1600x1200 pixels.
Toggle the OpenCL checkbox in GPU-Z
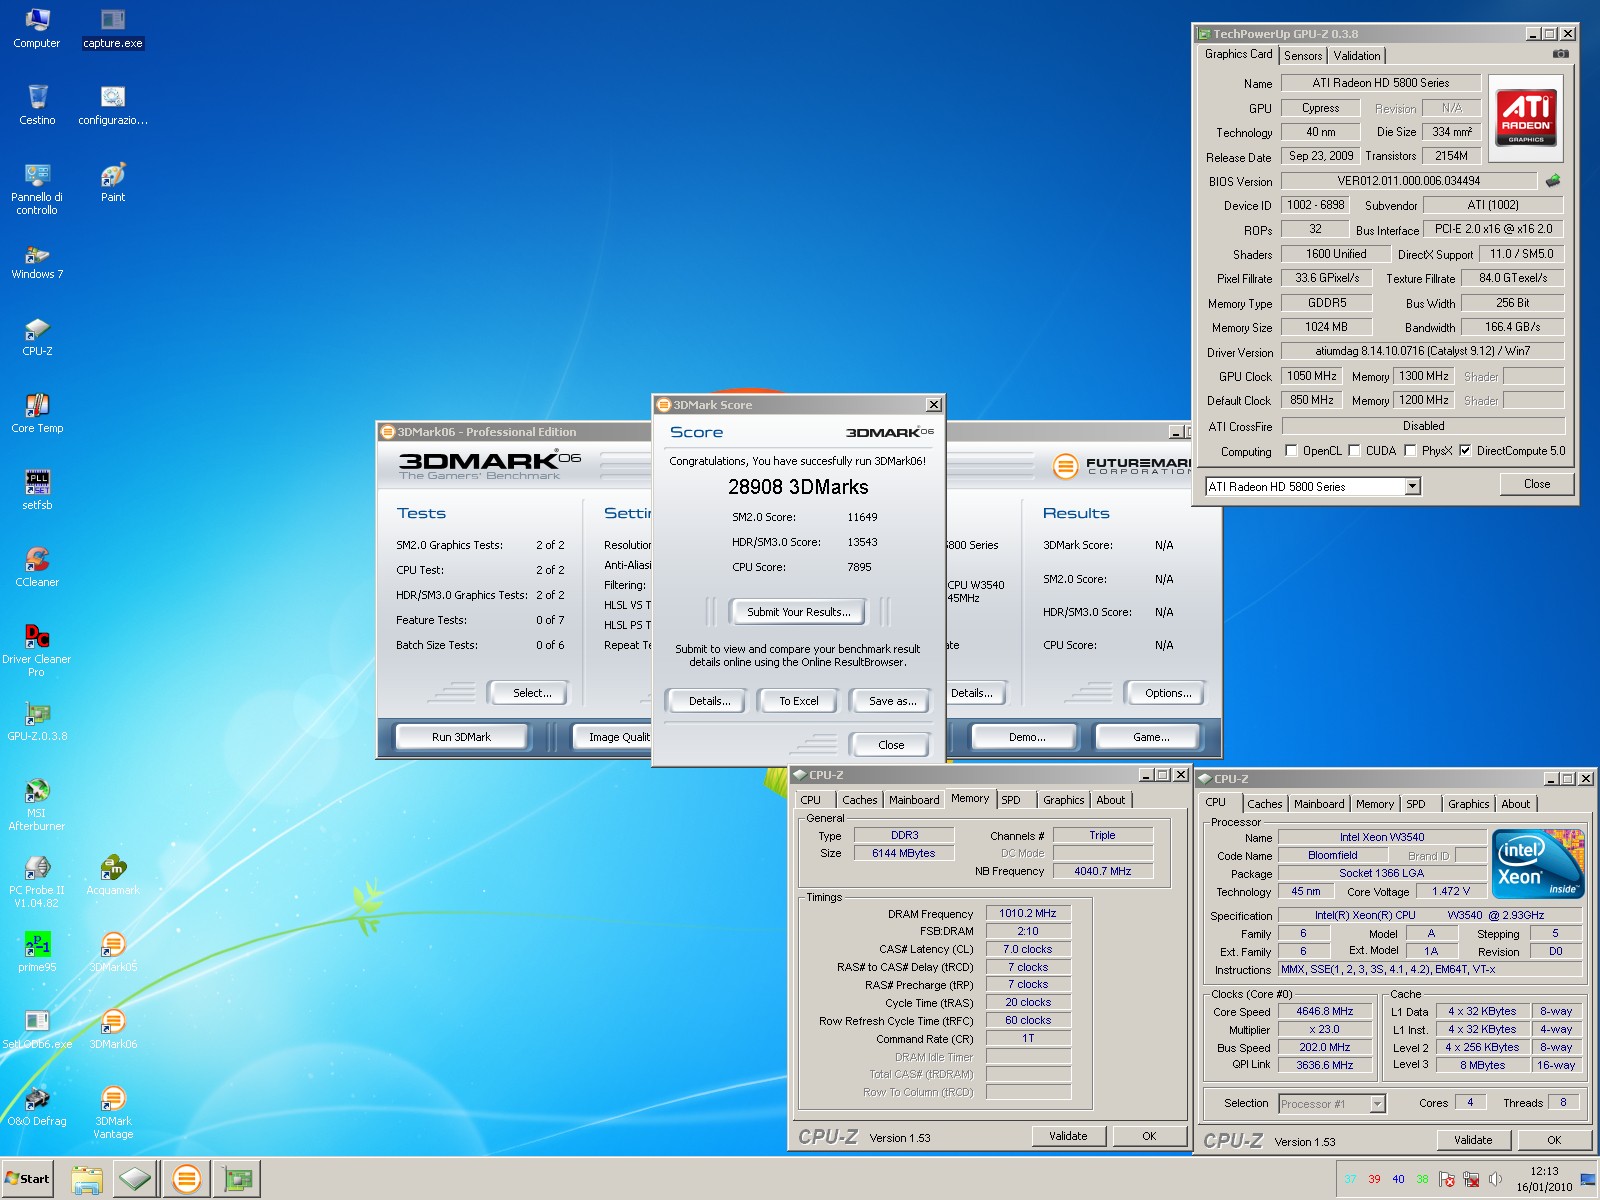click(1291, 451)
